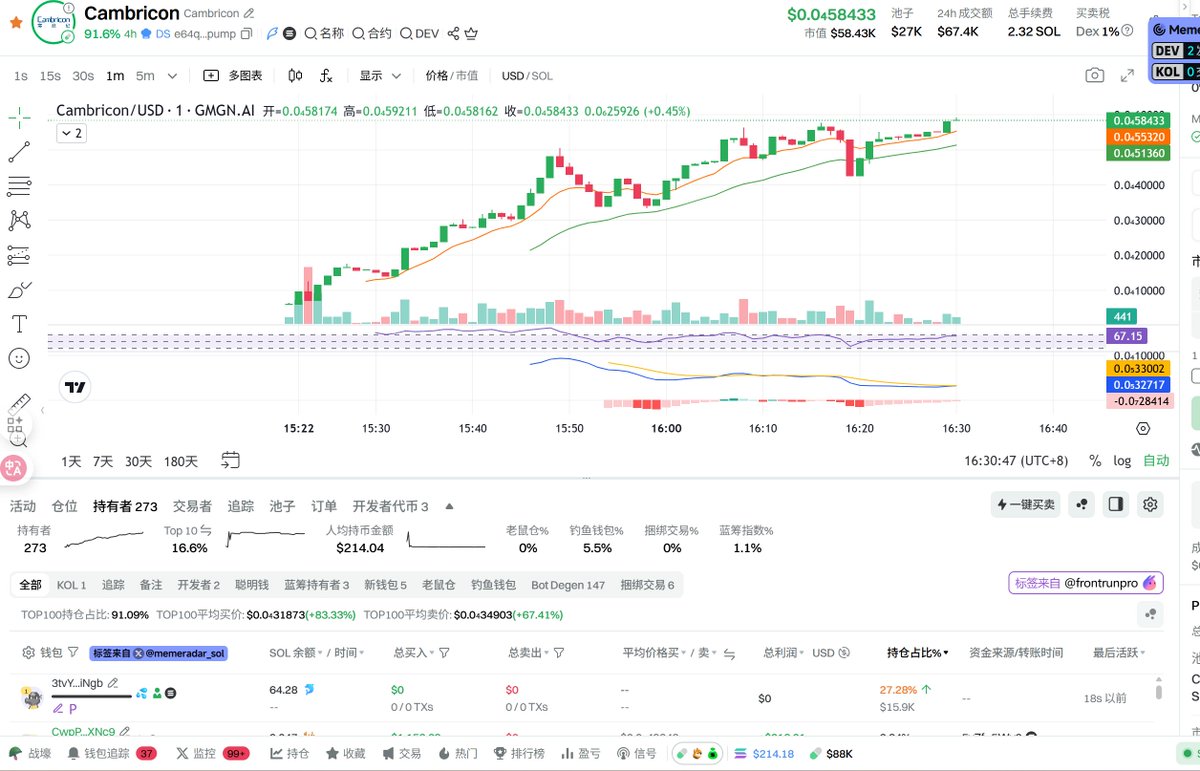Filter holders by KOL 1
This screenshot has height=771, width=1200.
[71, 585]
